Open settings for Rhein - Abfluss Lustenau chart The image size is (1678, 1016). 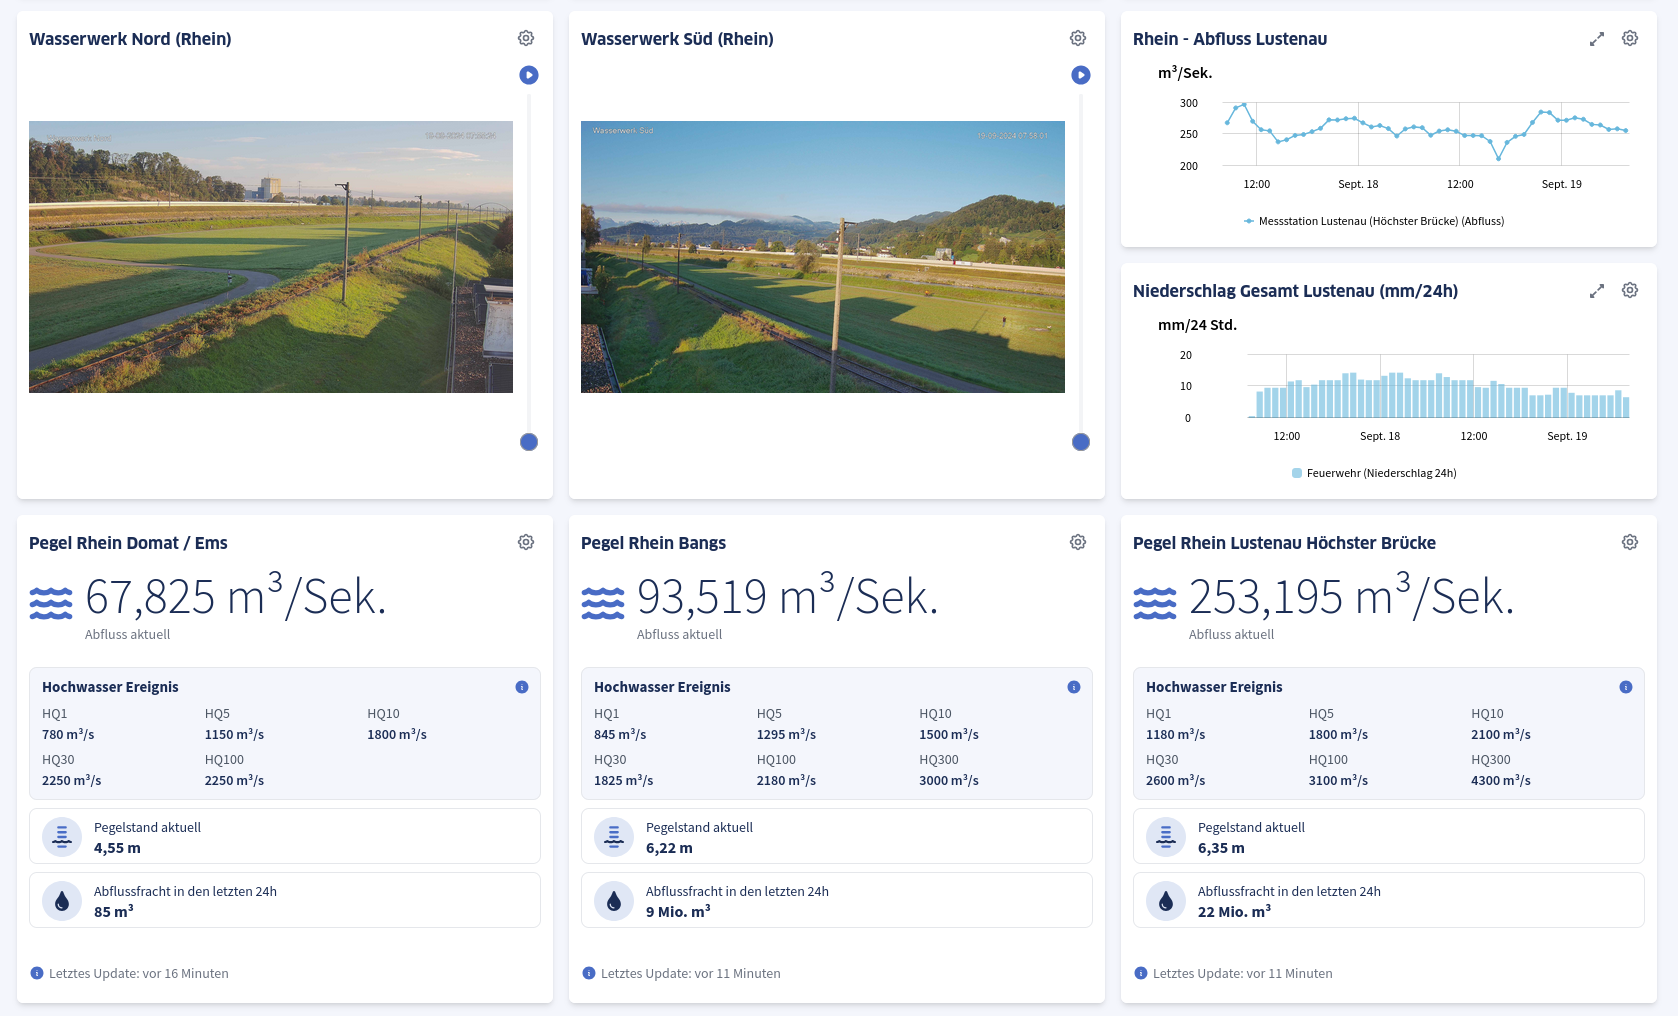click(1629, 37)
